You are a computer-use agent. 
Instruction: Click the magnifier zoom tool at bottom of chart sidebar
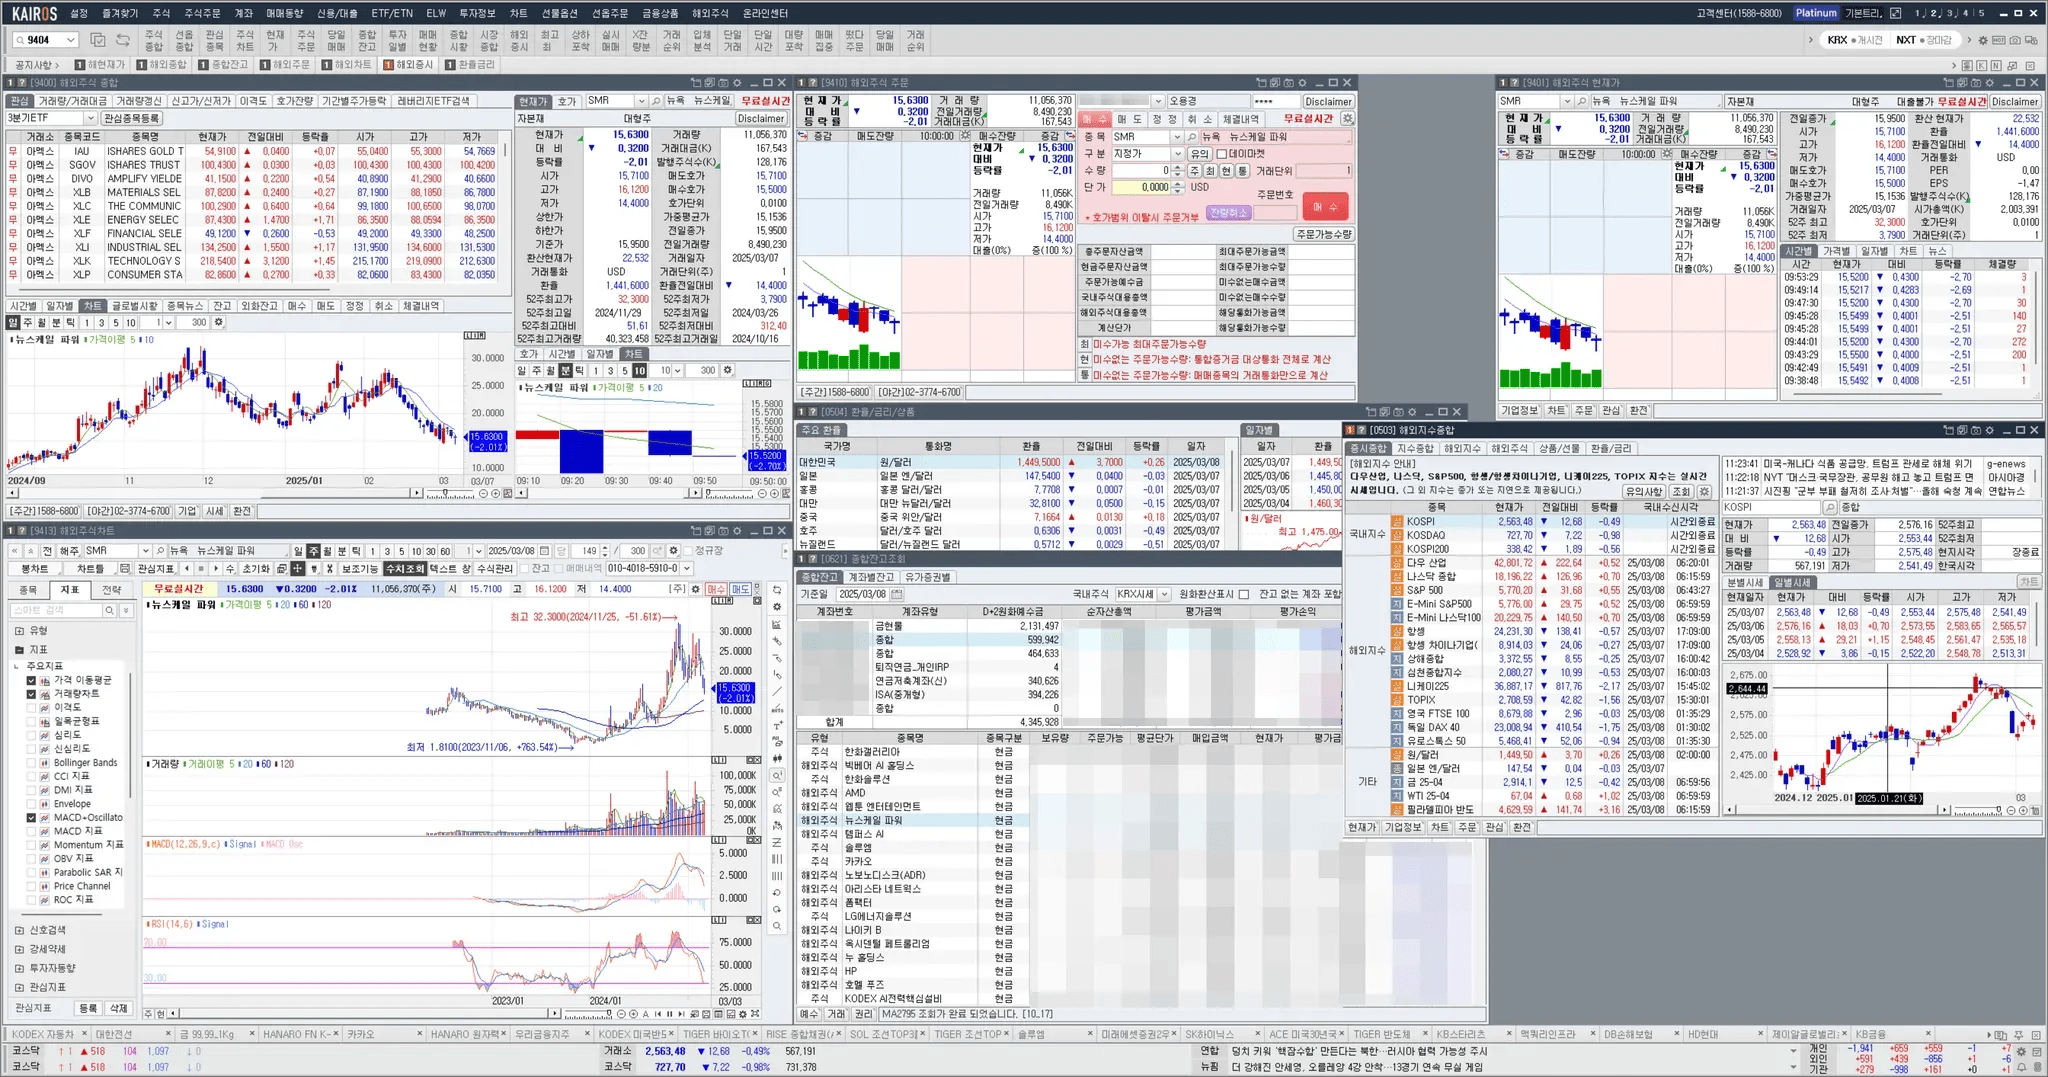point(777,926)
